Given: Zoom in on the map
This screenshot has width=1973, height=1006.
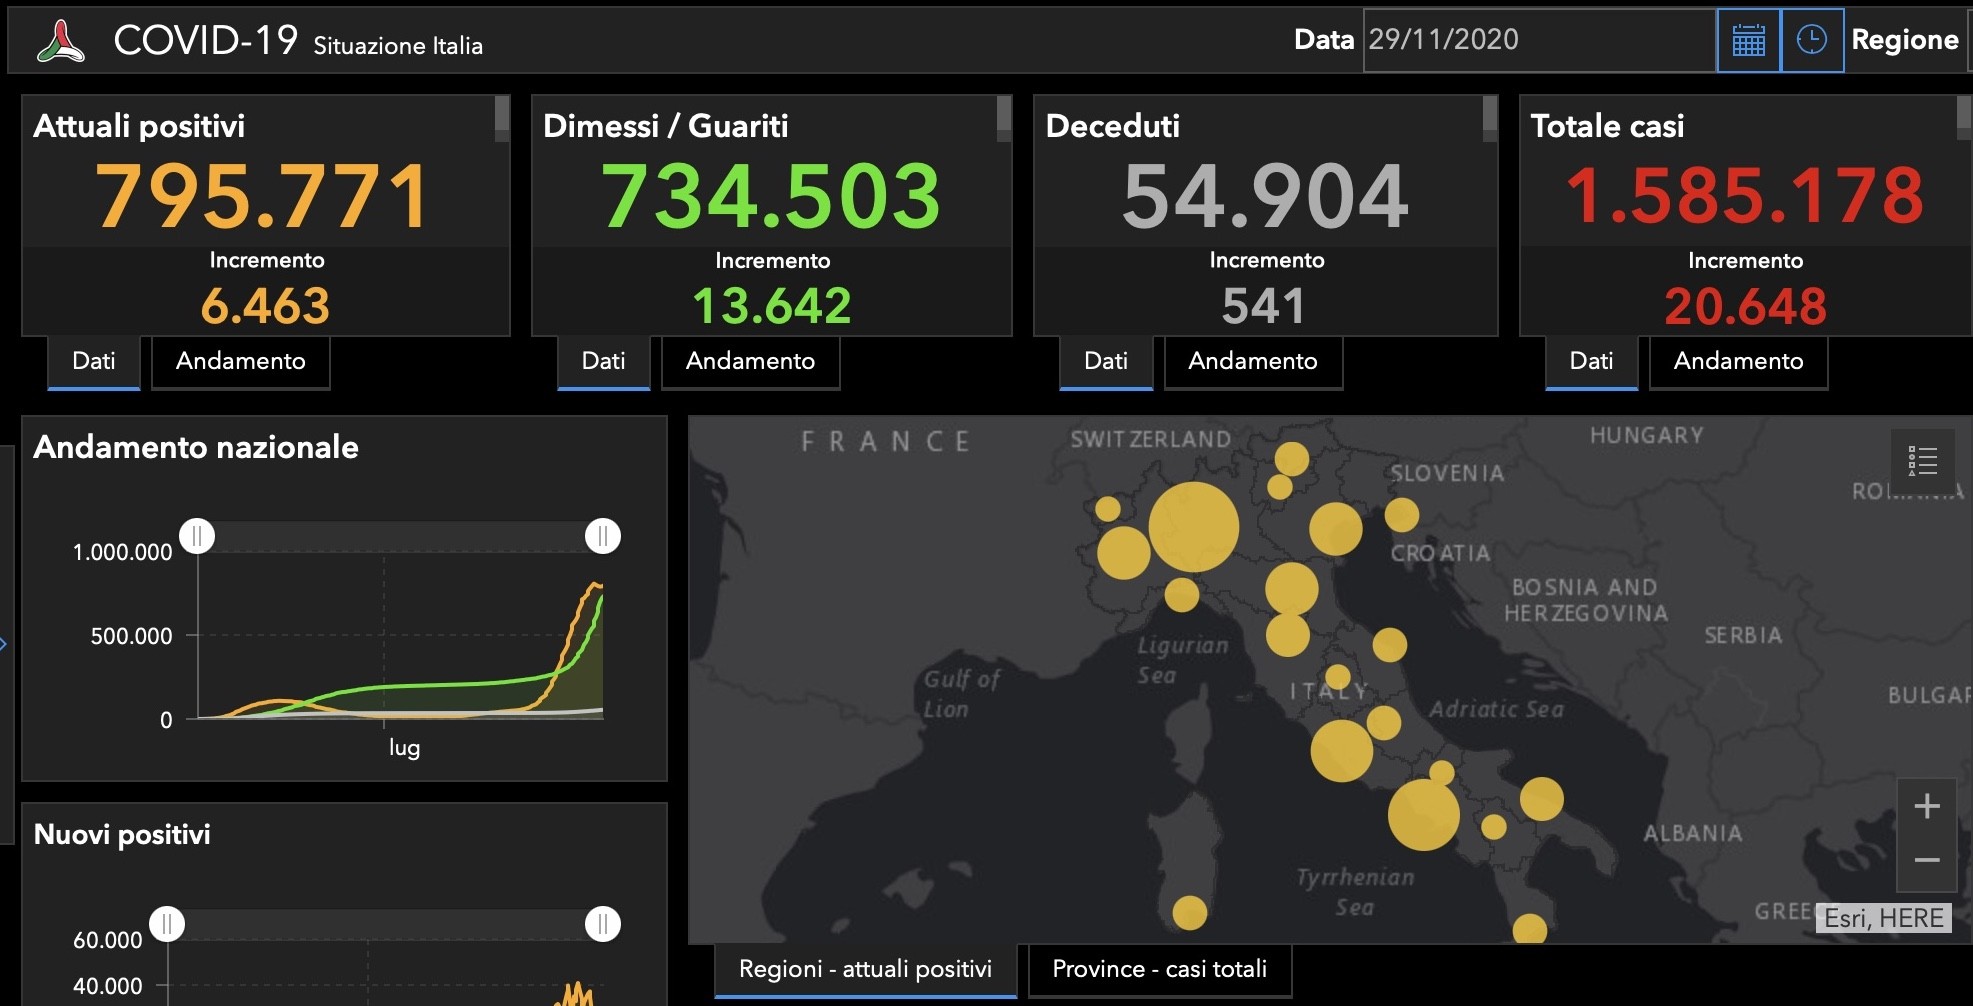Looking at the screenshot, I should pos(1927,806).
